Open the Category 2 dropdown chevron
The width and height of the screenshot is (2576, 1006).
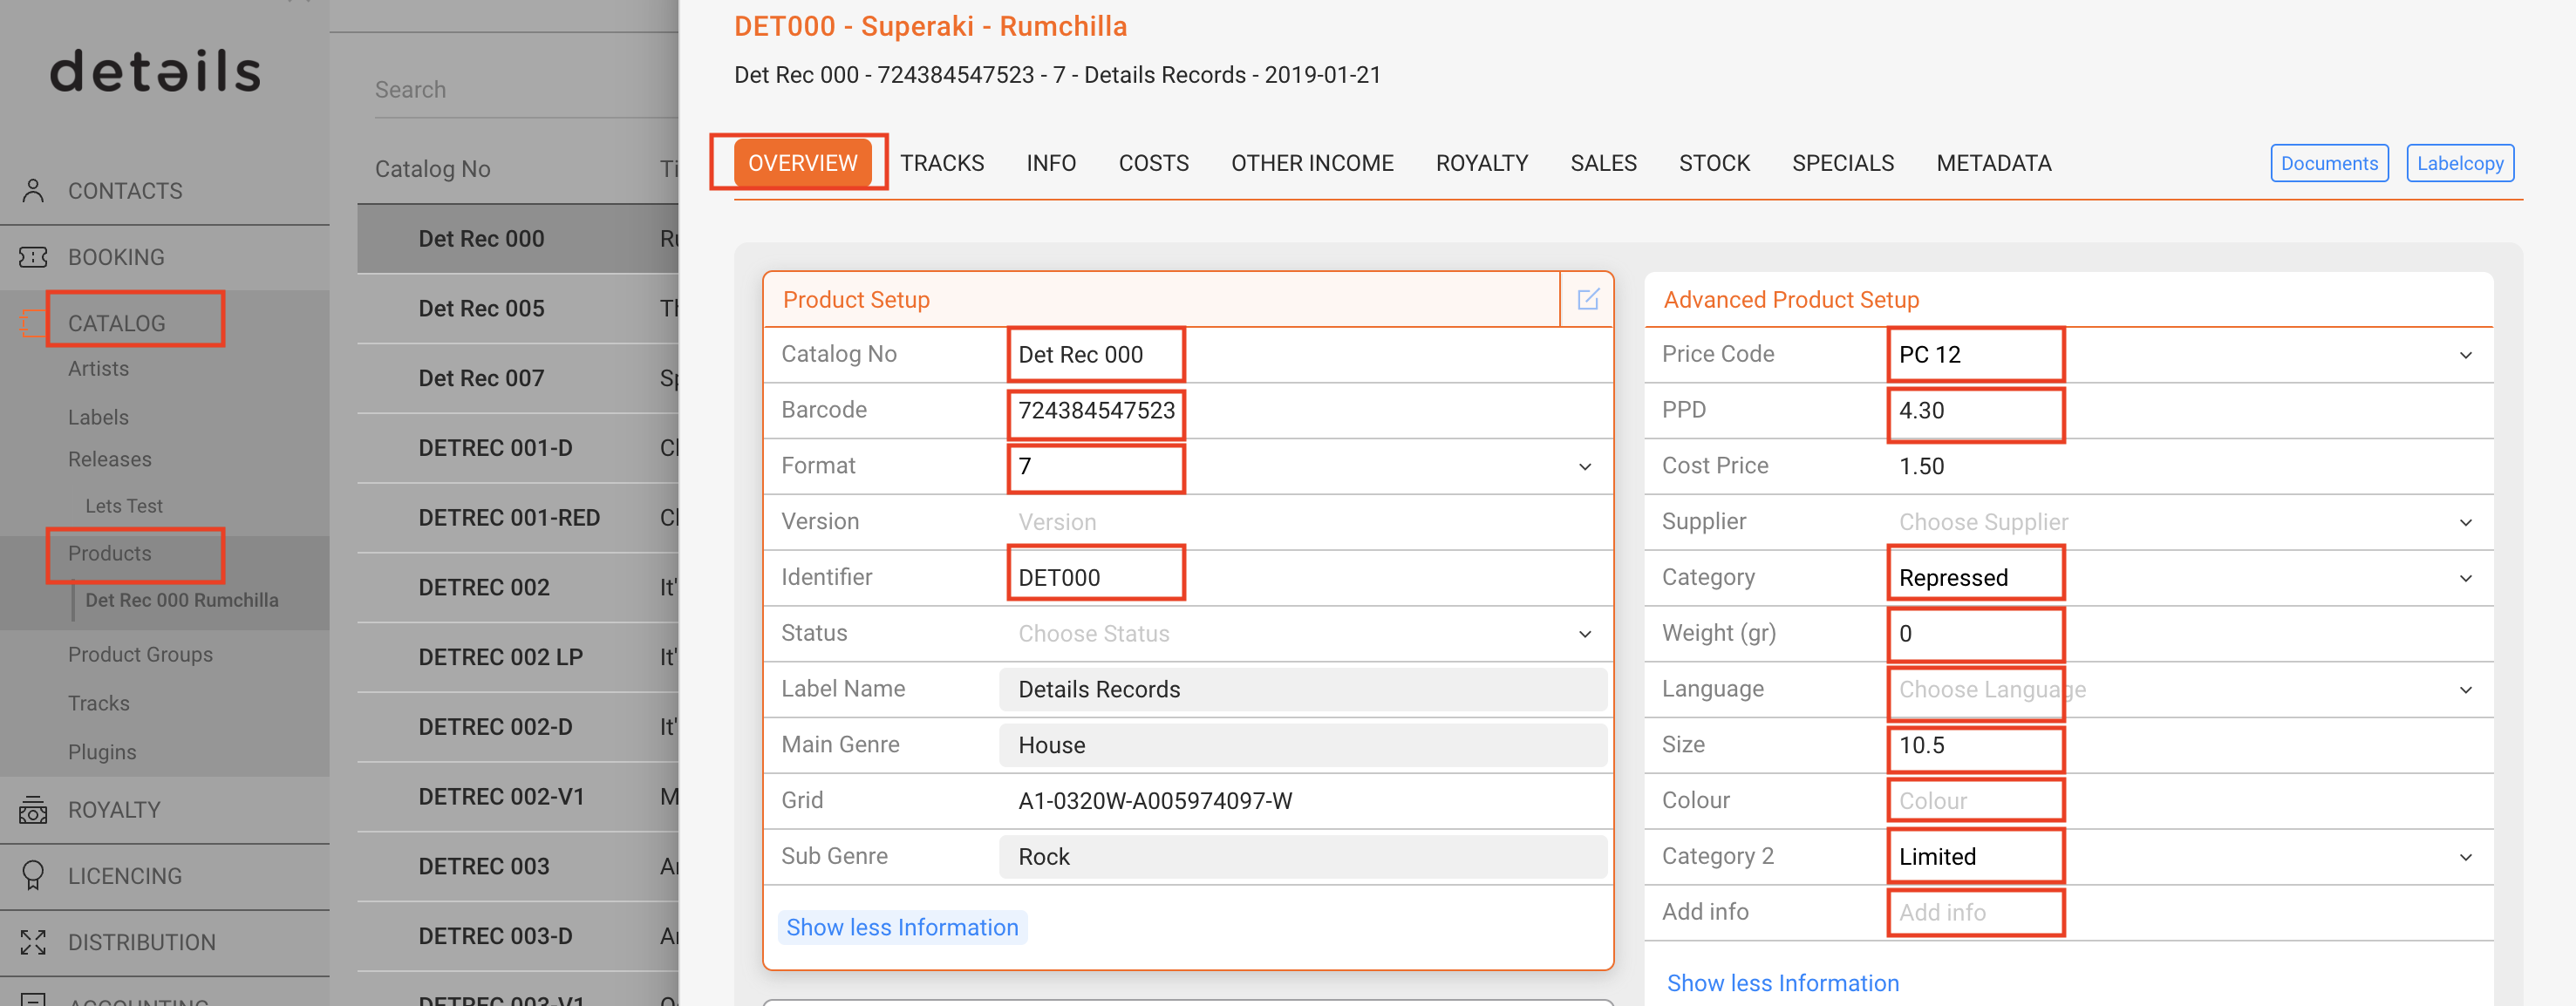(x=2466, y=857)
